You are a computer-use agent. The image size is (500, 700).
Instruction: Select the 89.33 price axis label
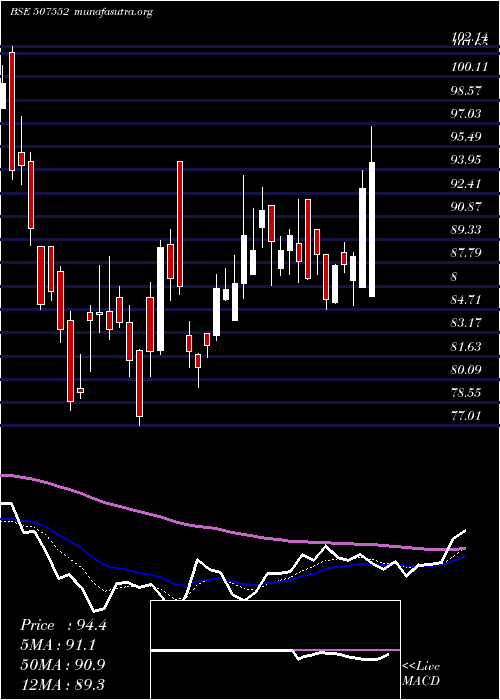click(x=467, y=230)
